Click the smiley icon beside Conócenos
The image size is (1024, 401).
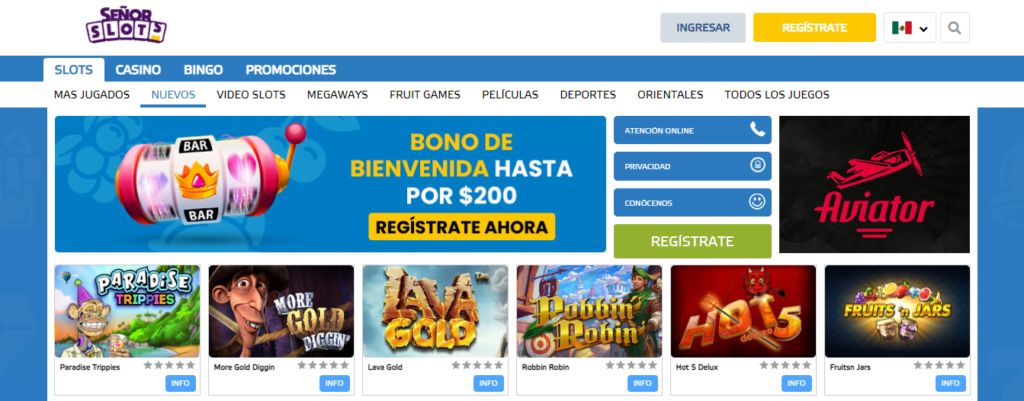pyautogui.click(x=757, y=202)
